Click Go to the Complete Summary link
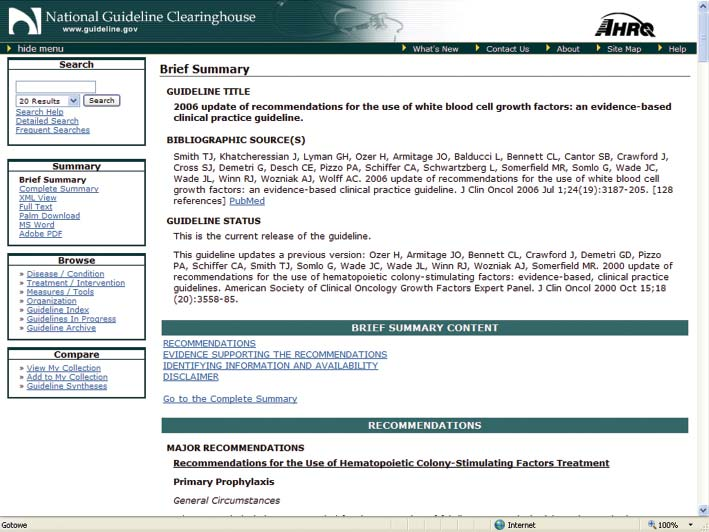The width and height of the screenshot is (709, 532). (230, 399)
